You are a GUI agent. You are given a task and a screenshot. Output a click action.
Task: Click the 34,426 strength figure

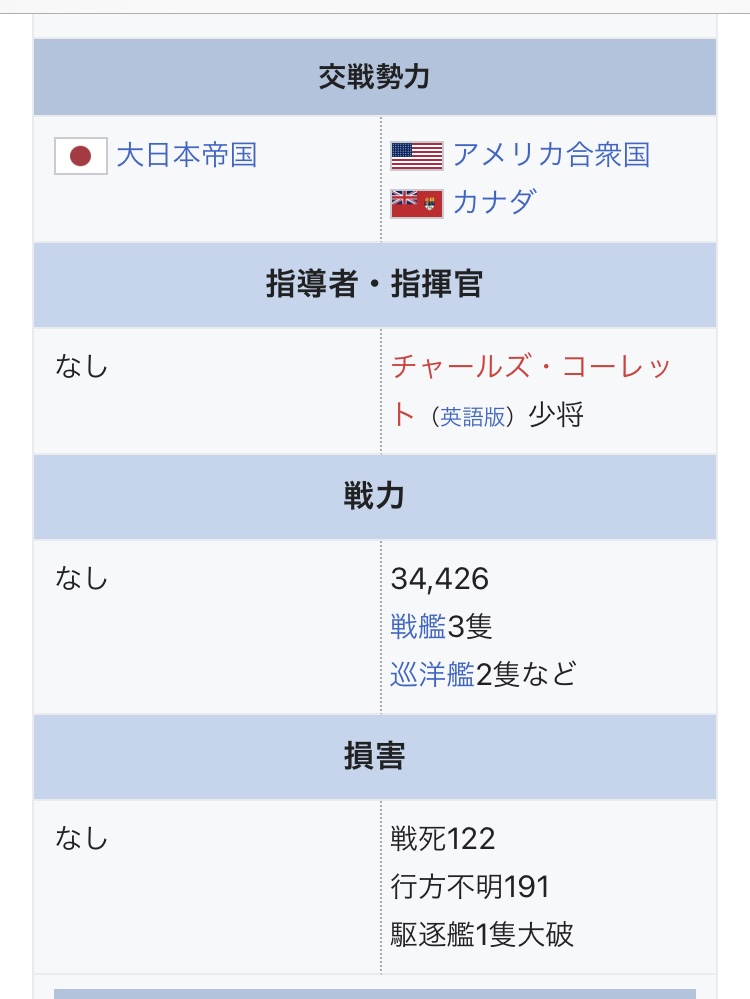tap(440, 579)
